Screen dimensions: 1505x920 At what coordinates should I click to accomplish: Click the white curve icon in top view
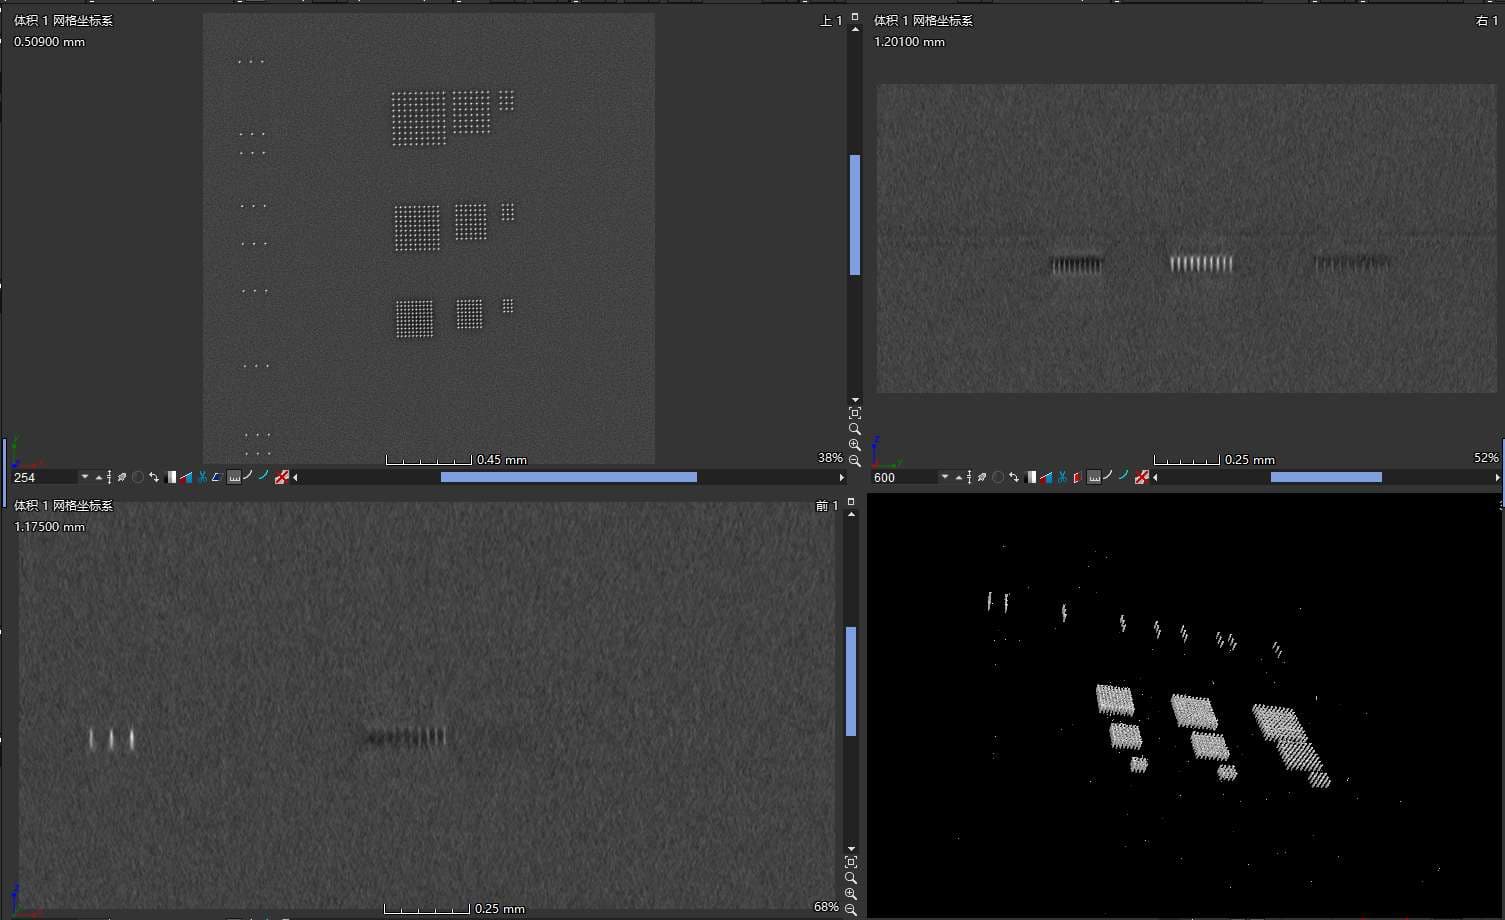[x=248, y=476]
